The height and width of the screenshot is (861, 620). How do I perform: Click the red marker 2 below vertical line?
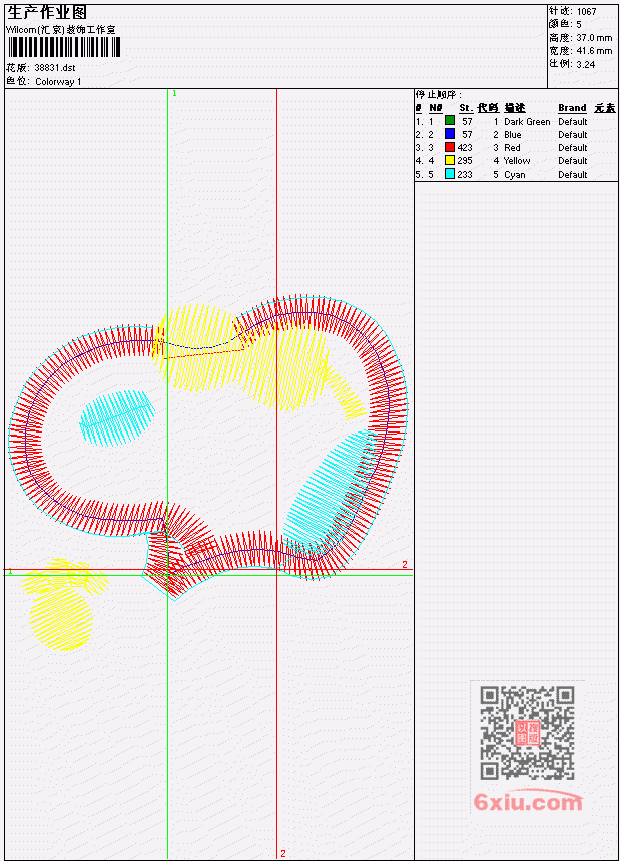[283, 853]
